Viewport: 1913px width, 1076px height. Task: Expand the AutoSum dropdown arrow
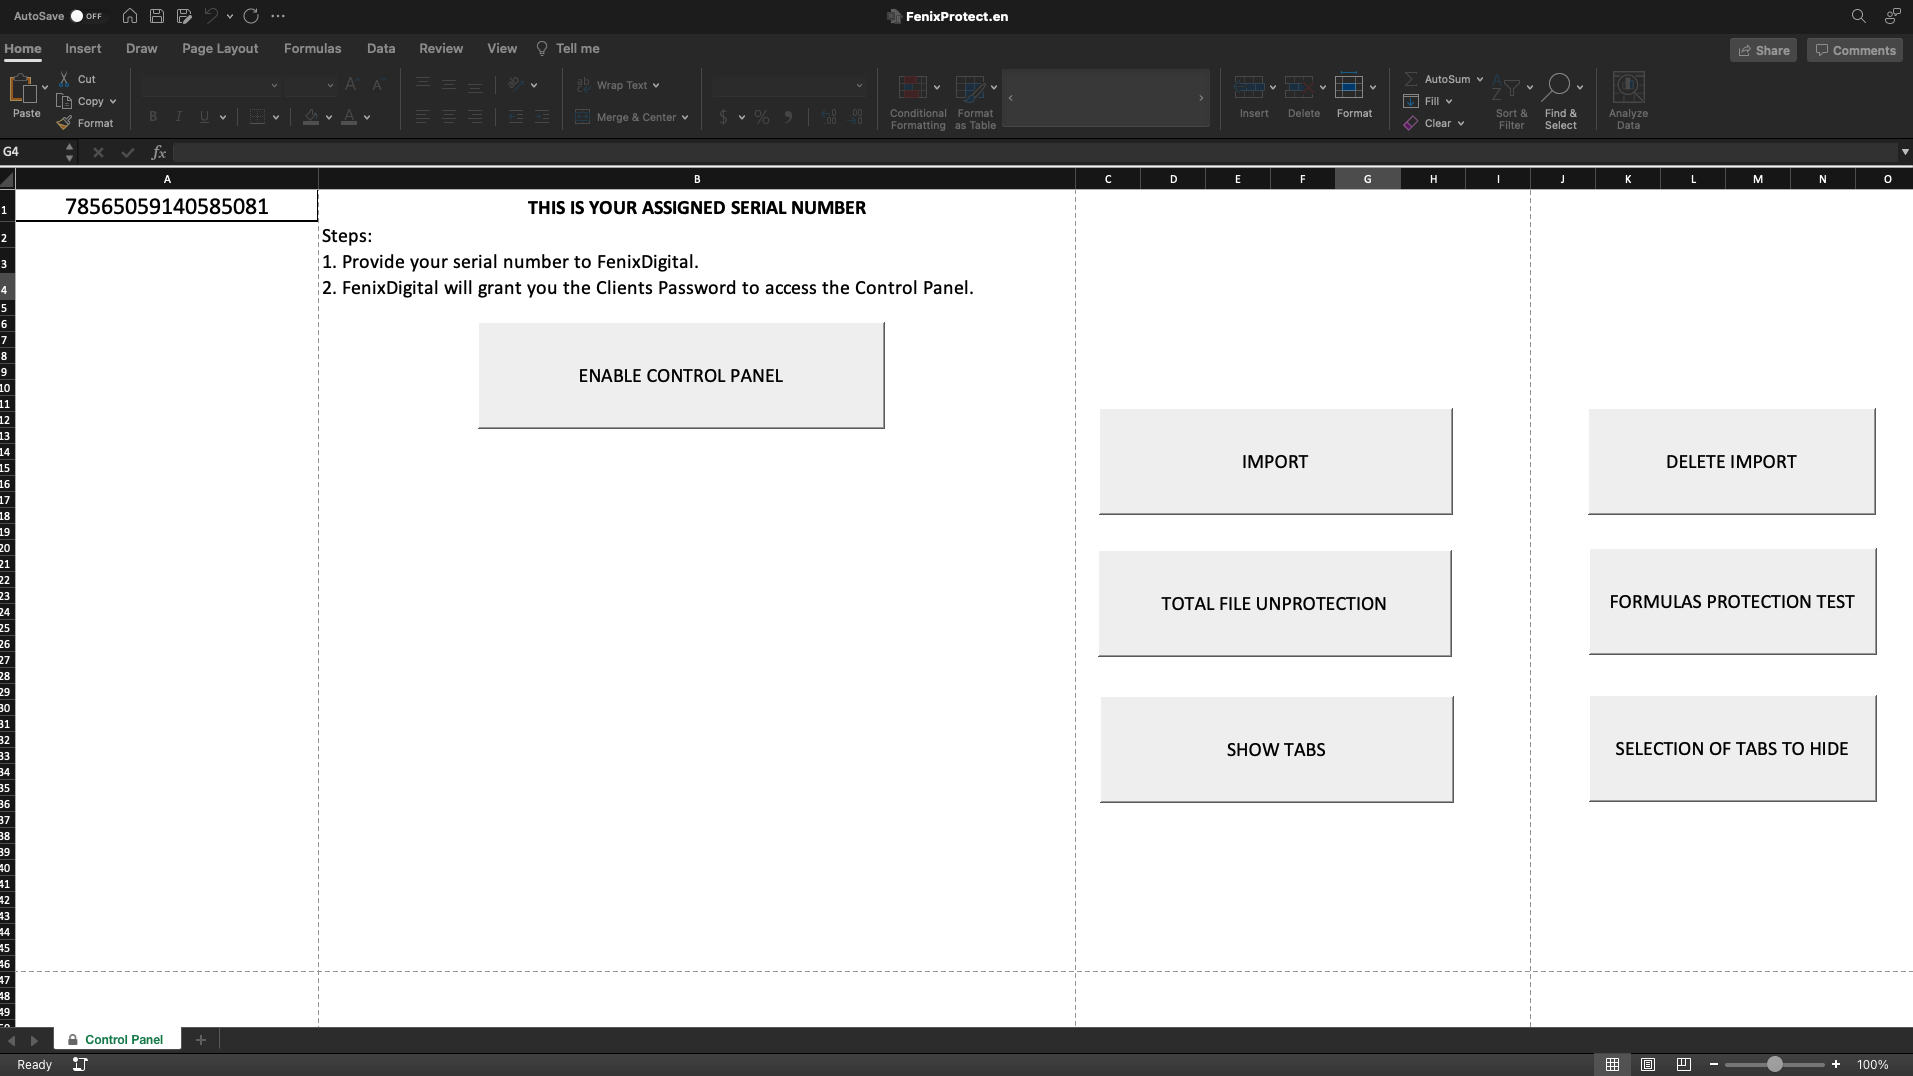(1480, 79)
